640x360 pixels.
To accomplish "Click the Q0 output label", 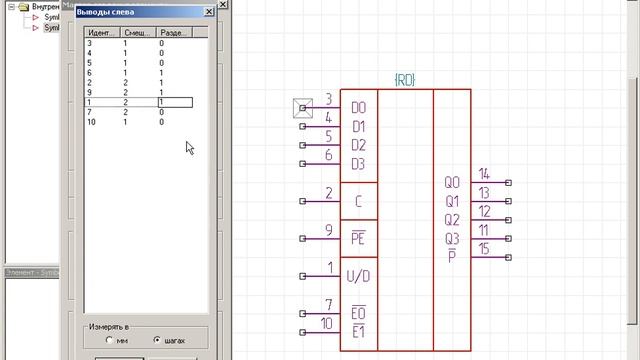I will pos(452,182).
